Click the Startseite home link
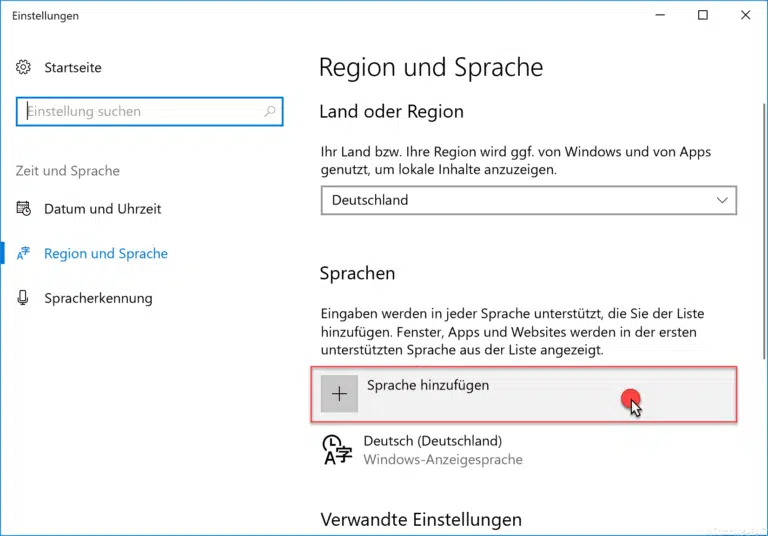Image resolution: width=768 pixels, height=536 pixels. pyautogui.click(x=72, y=68)
